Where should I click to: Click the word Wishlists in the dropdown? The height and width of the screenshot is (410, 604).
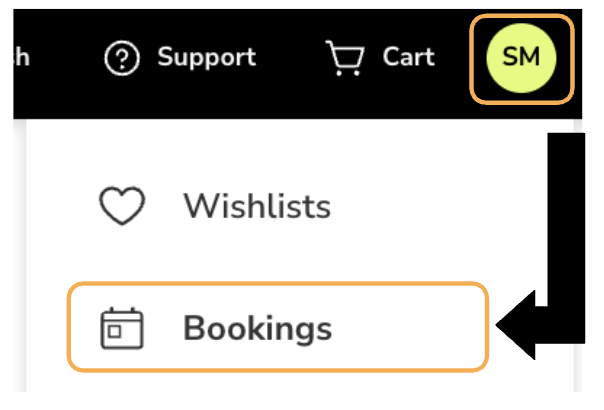click(257, 206)
